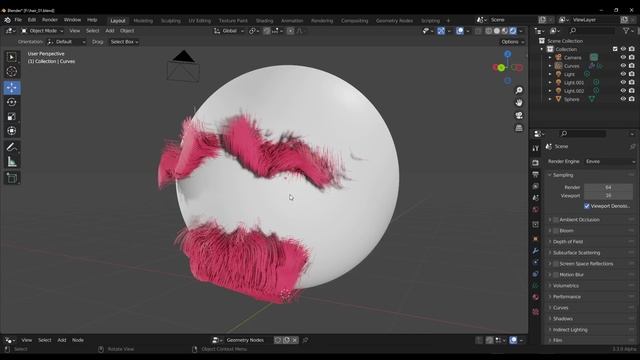640x360 pixels.
Task: Open the Orientation Default dropdown
Action: (66, 42)
